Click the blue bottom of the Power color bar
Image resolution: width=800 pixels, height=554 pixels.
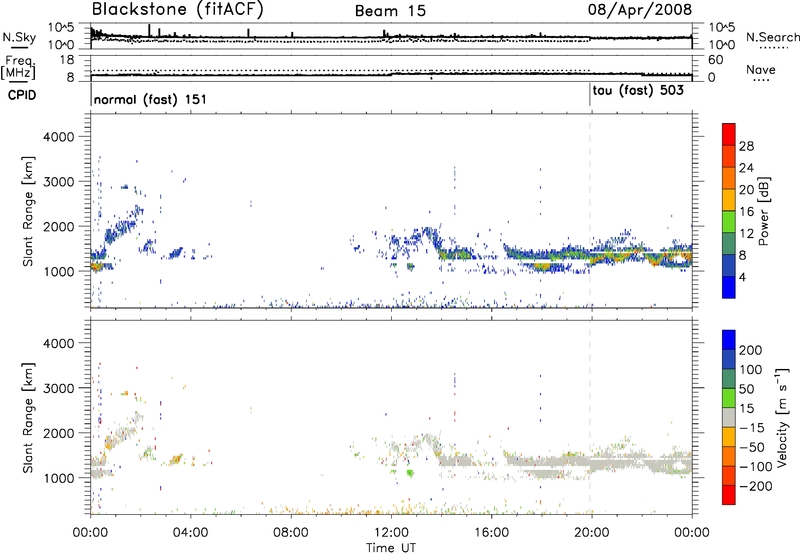click(729, 287)
